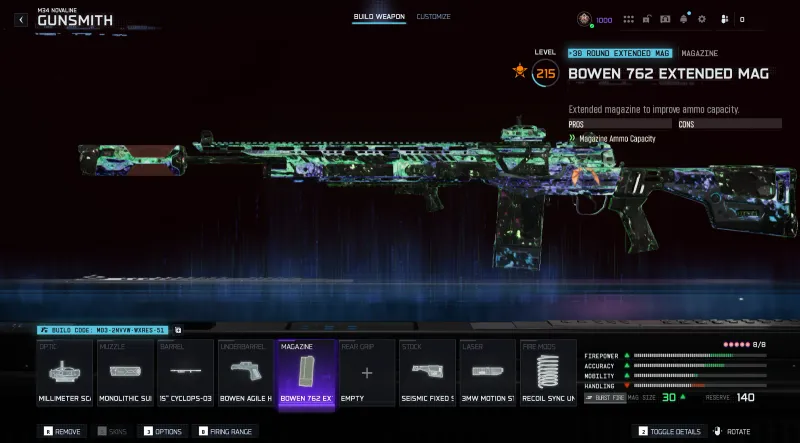Click the Handling red down arrow

pyautogui.click(x=627, y=386)
